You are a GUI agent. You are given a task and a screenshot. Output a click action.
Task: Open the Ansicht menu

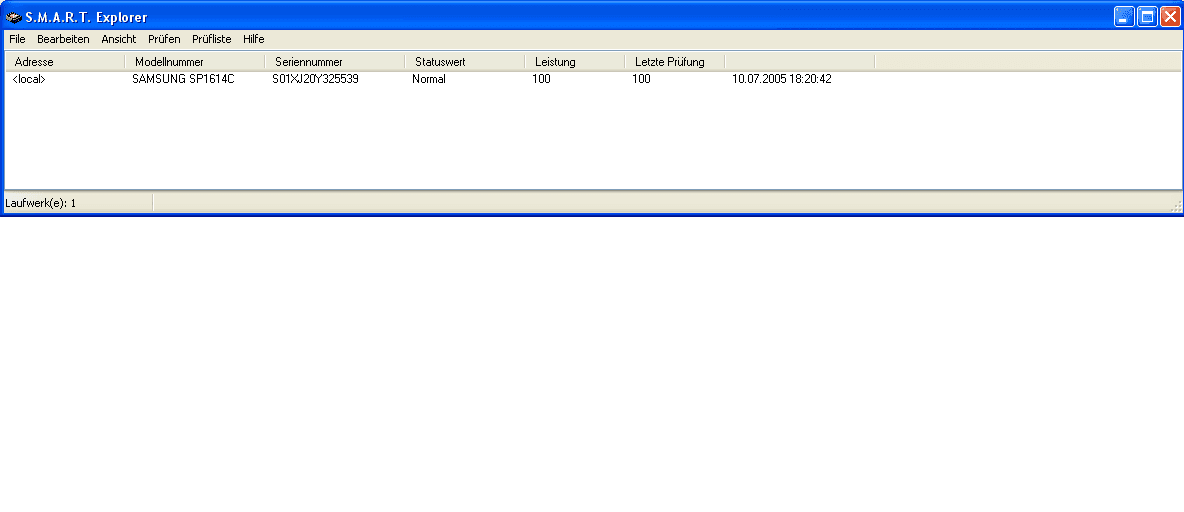pos(119,39)
